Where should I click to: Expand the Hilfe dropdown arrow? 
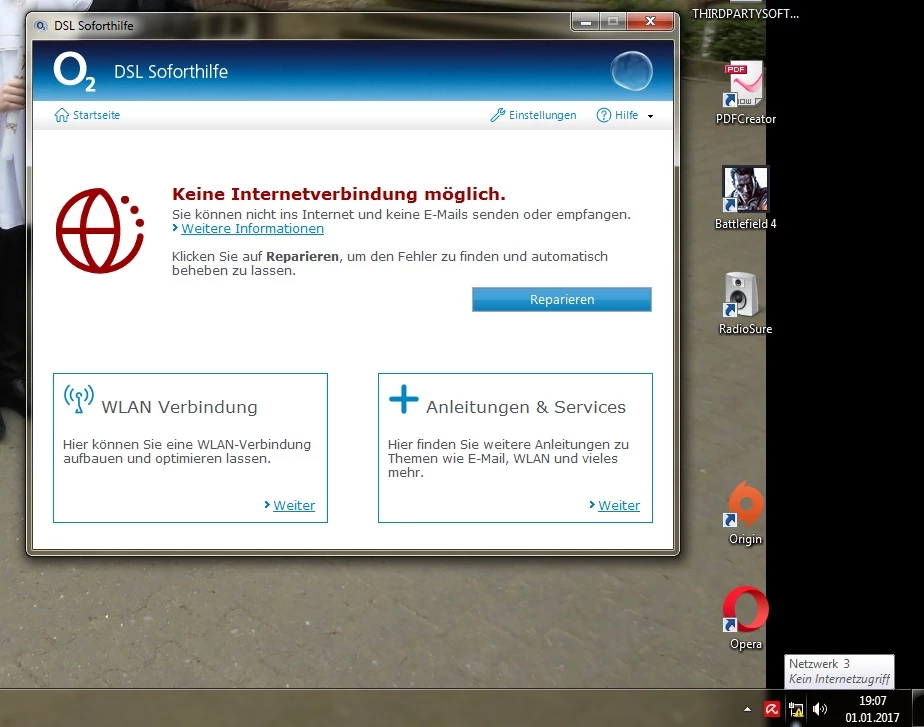650,116
